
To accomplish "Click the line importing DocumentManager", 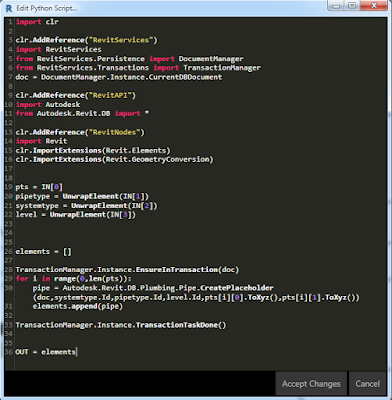I will 129,59.
